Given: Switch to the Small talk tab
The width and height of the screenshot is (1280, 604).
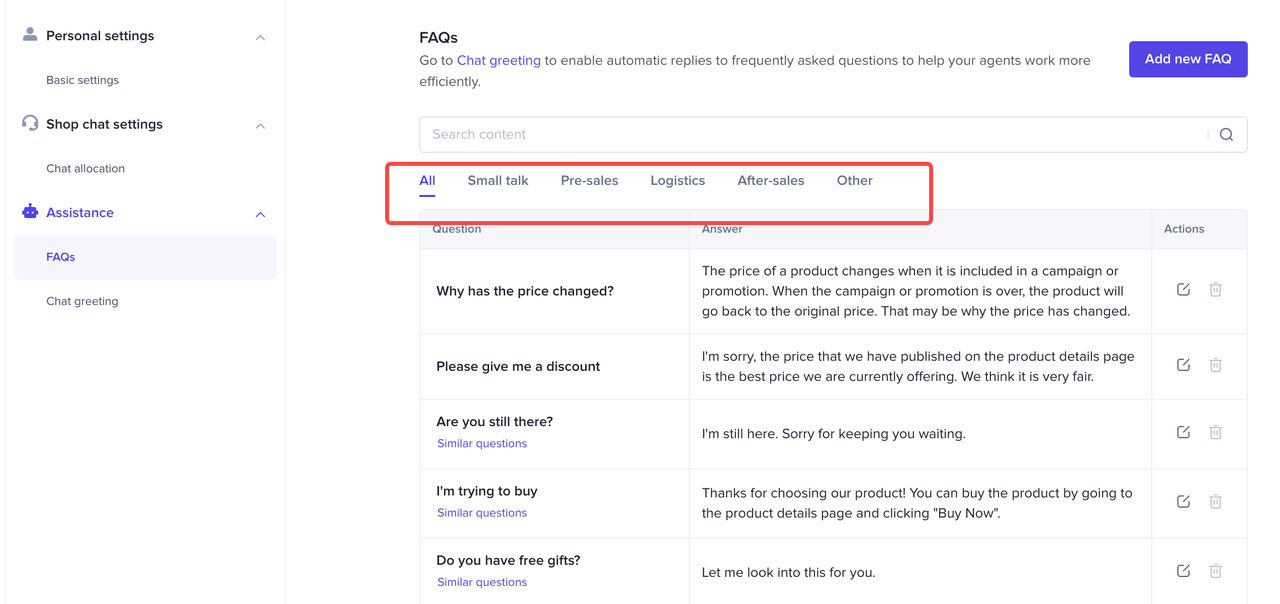Looking at the screenshot, I should tap(497, 181).
